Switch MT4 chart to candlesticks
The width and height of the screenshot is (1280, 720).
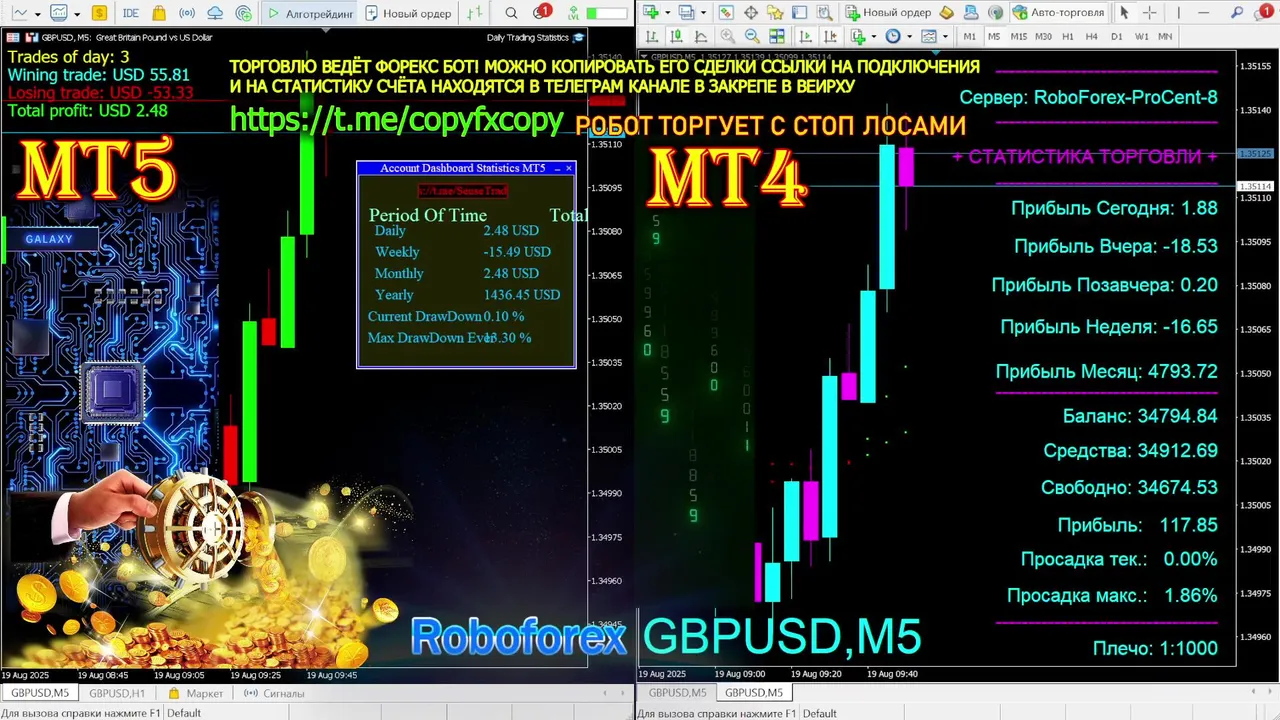click(x=676, y=36)
